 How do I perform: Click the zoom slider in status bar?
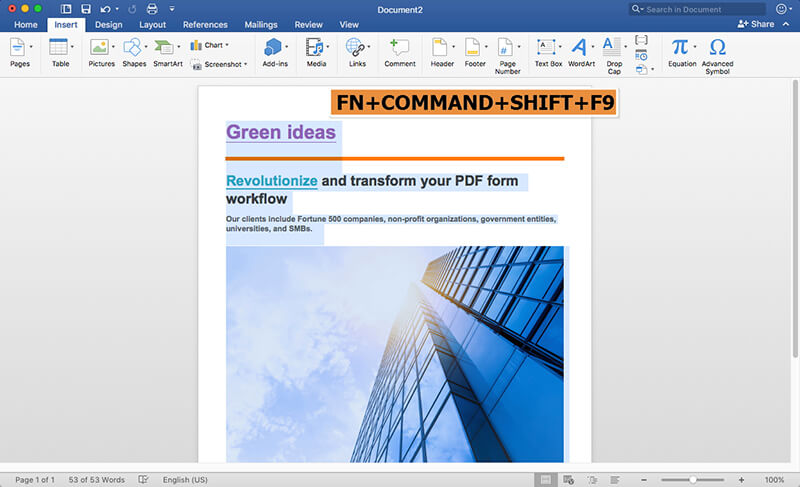(692, 480)
